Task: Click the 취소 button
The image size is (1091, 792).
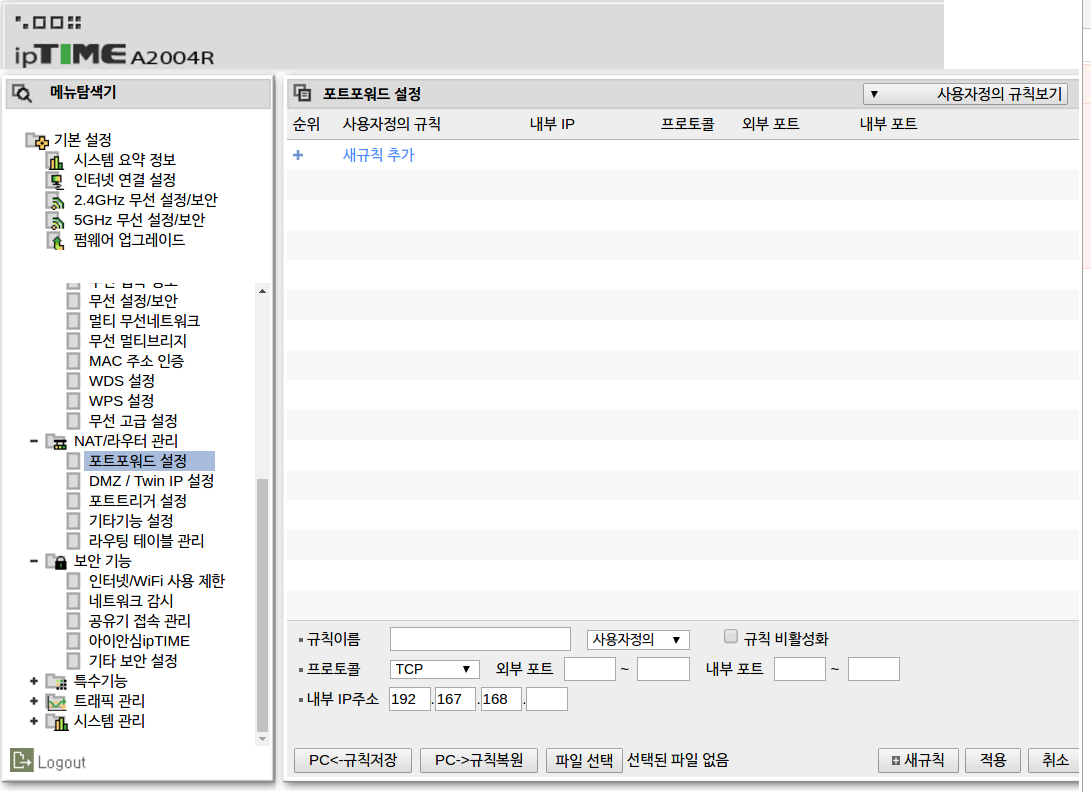Action: coord(1055,761)
